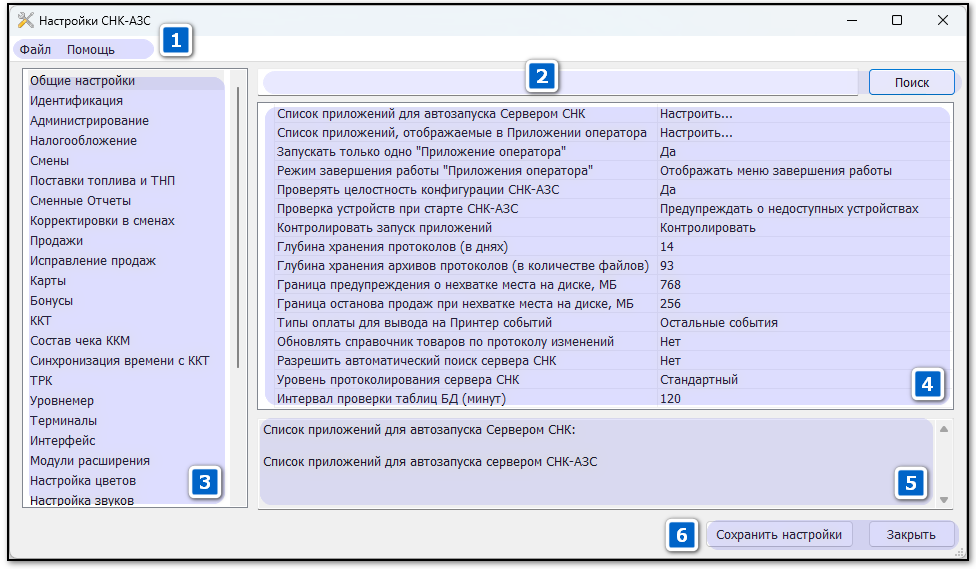This screenshot has width=976, height=569.
Task: Open Остальные события payment types value
Action: pos(719,323)
